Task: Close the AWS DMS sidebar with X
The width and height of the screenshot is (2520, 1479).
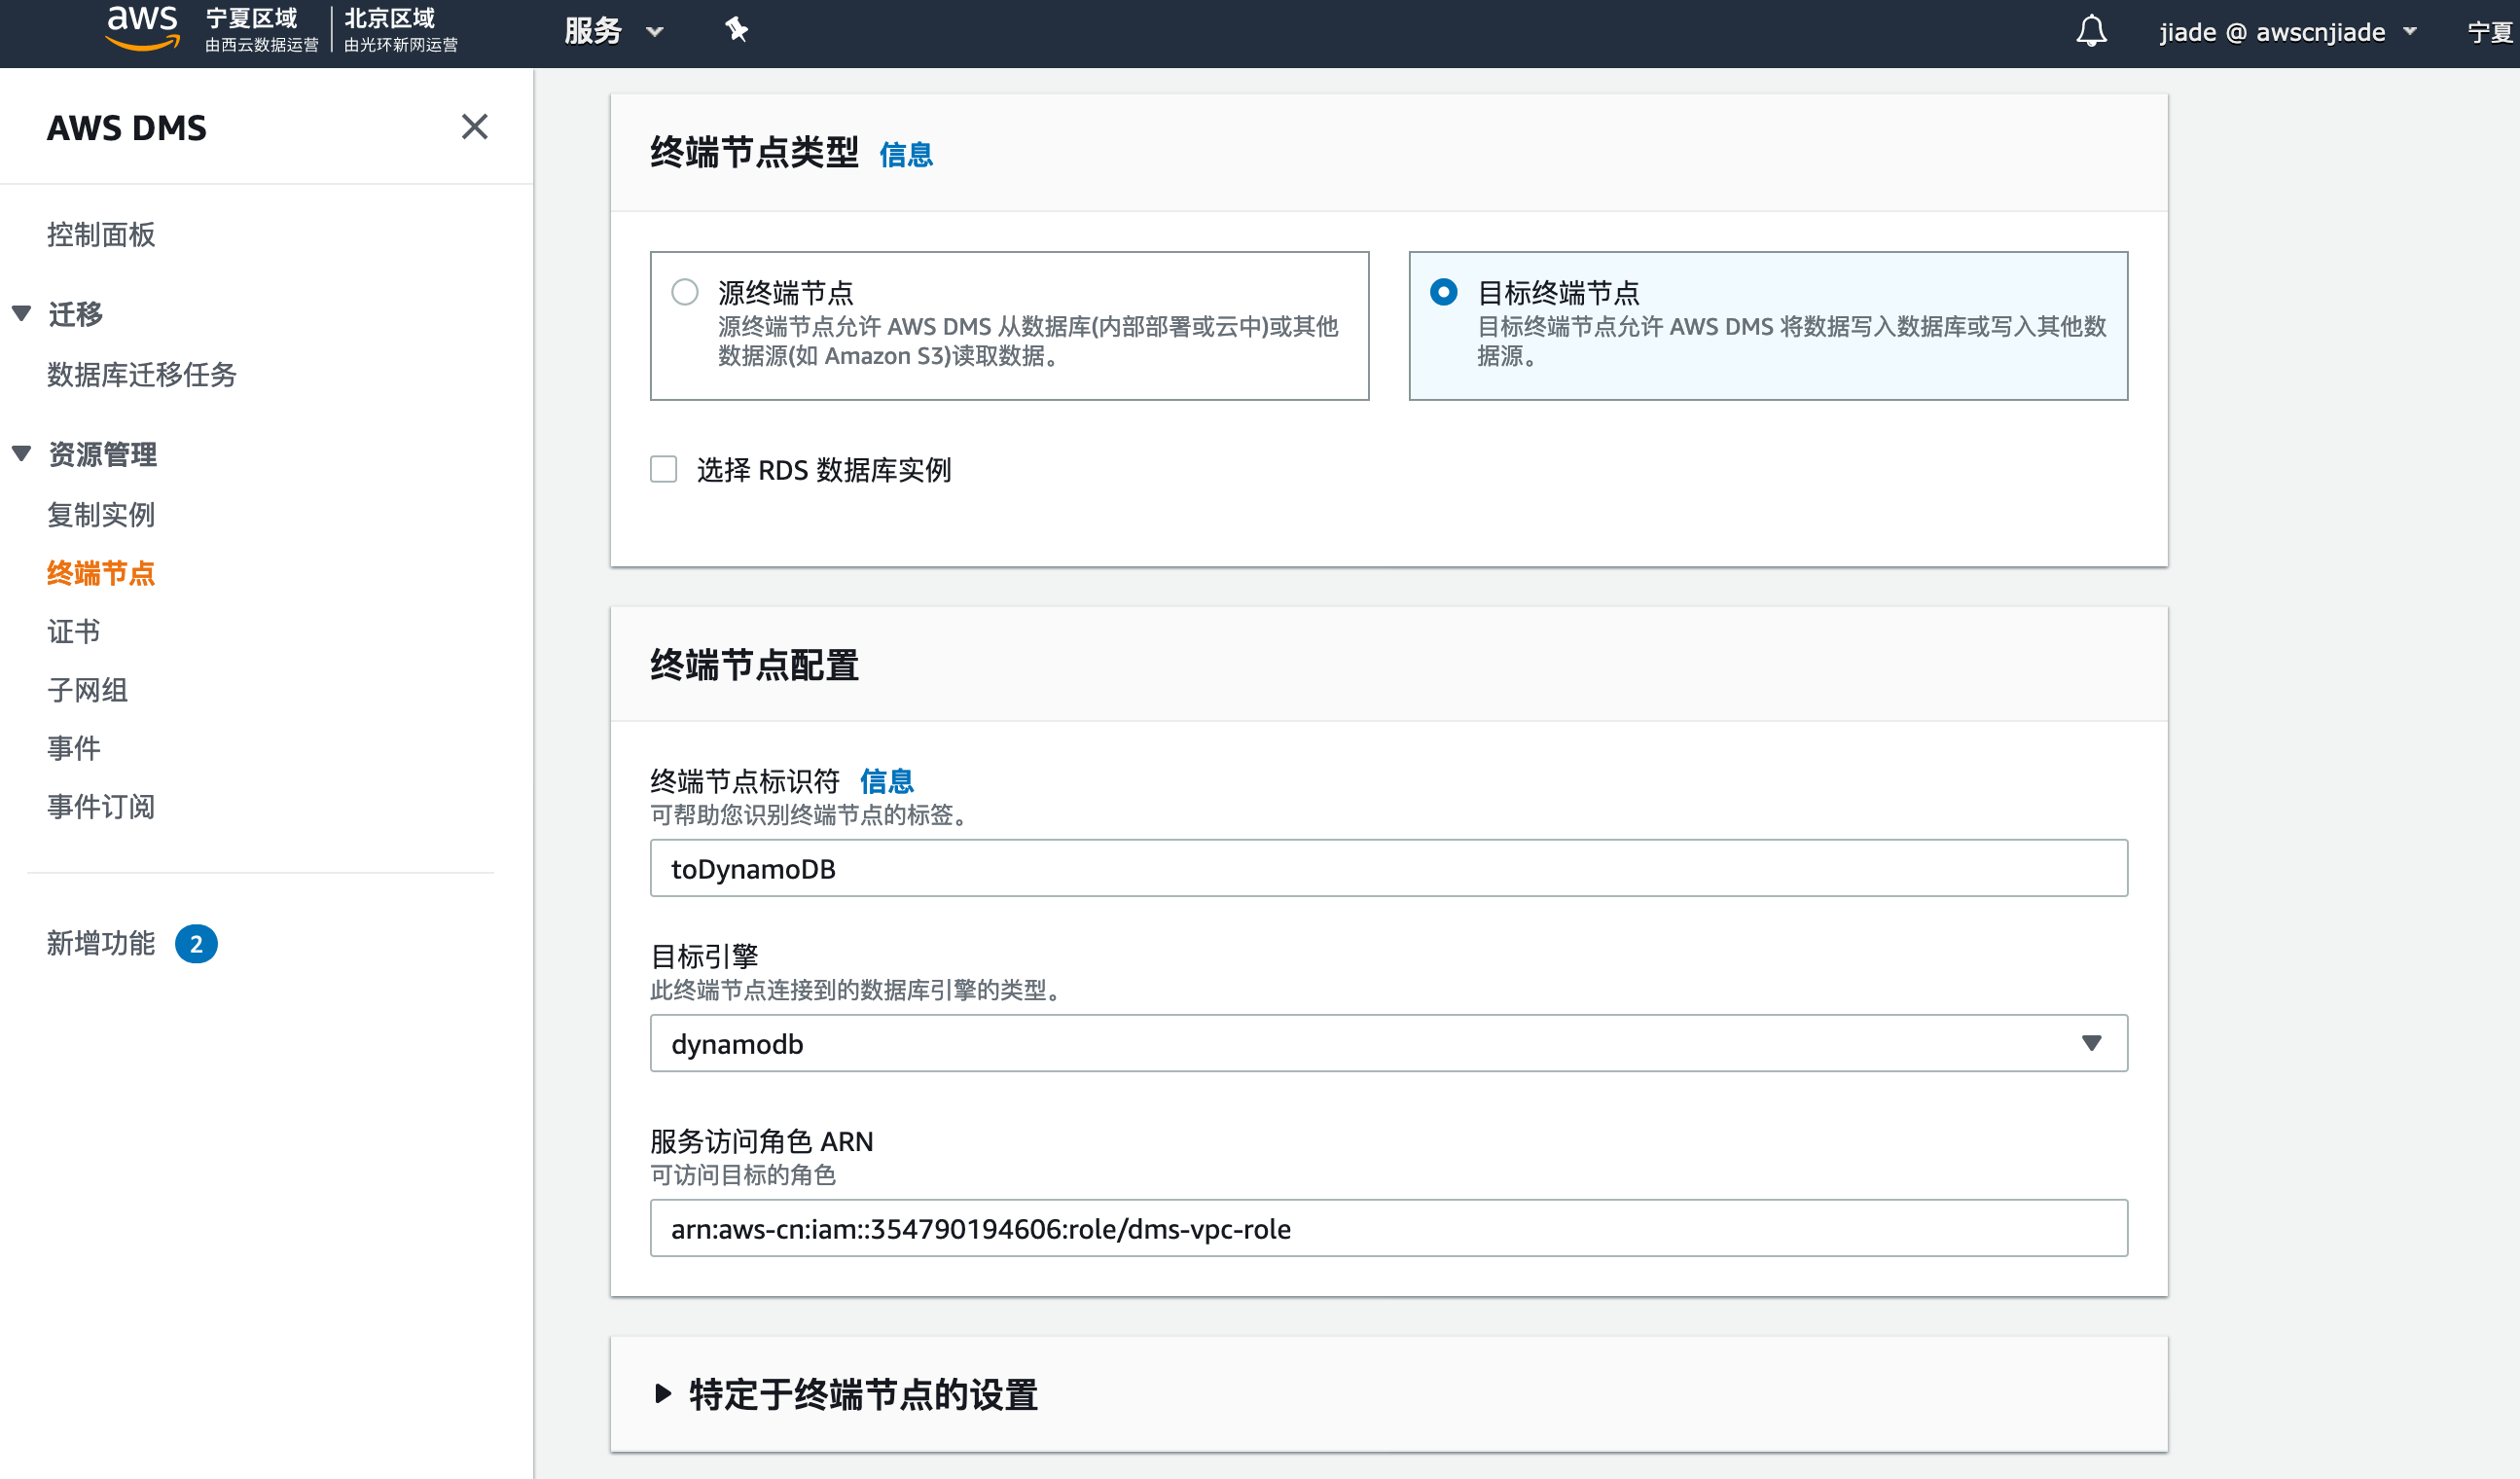Action: coord(474,127)
